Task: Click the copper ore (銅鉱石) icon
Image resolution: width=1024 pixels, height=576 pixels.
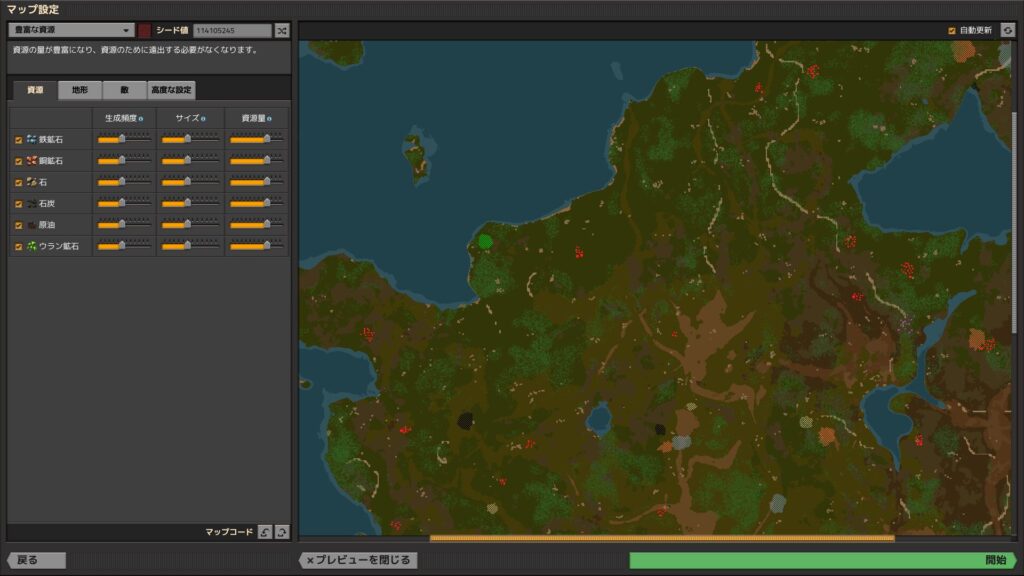Action: [x=31, y=161]
